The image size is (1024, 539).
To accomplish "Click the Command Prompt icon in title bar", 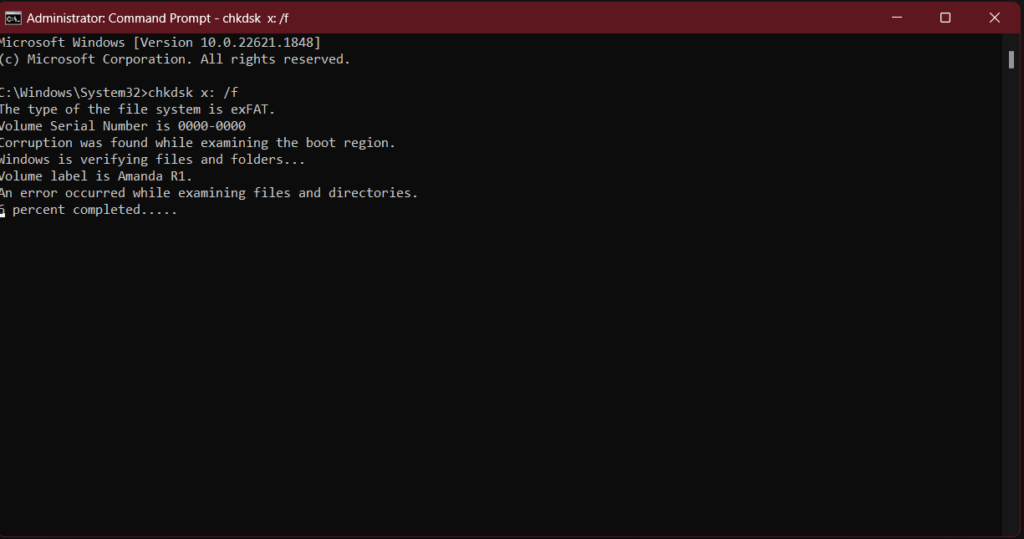I will coord(12,18).
